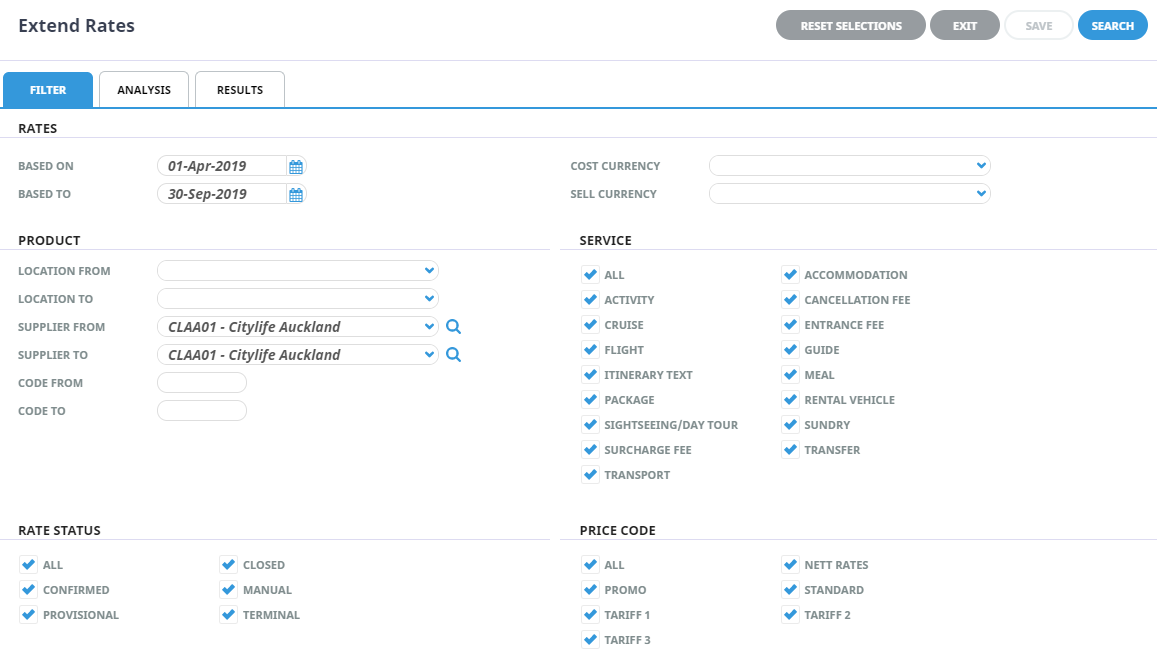Toggle the Transfer service checkbox
Screen dimensions: 1157x664
(790, 451)
